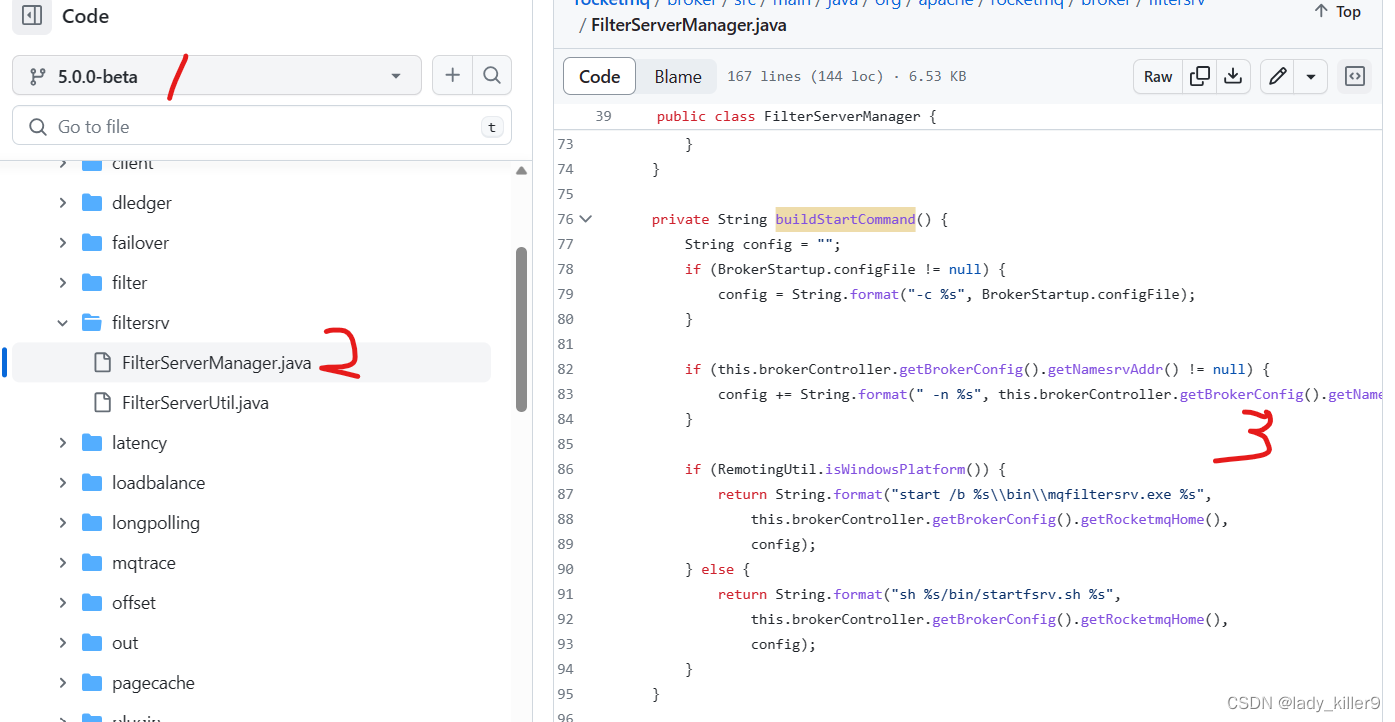Switch to the Blame tab
1395x722 pixels.
click(x=678, y=76)
